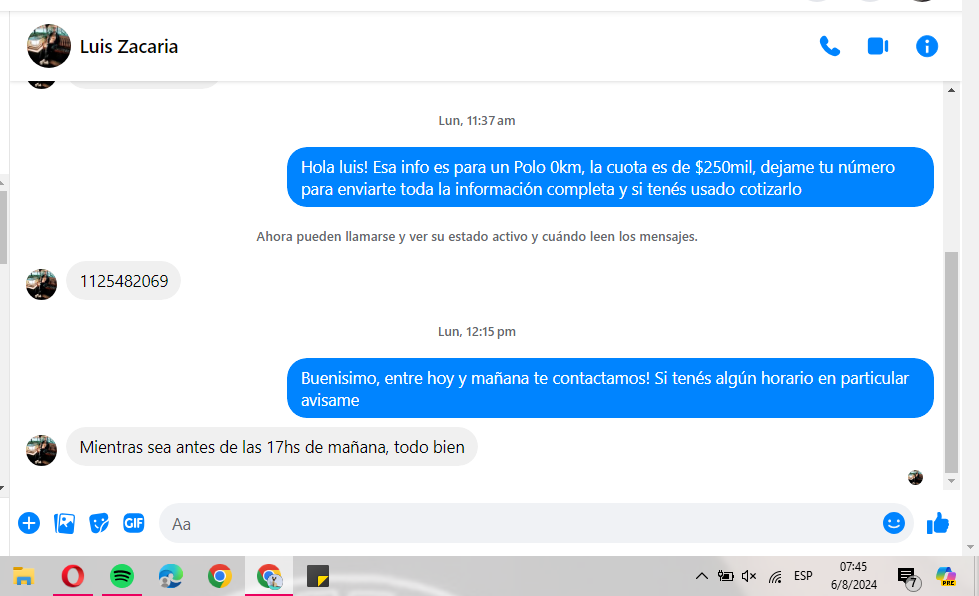
Task: Start a video call in the chat header
Action: 878,46
